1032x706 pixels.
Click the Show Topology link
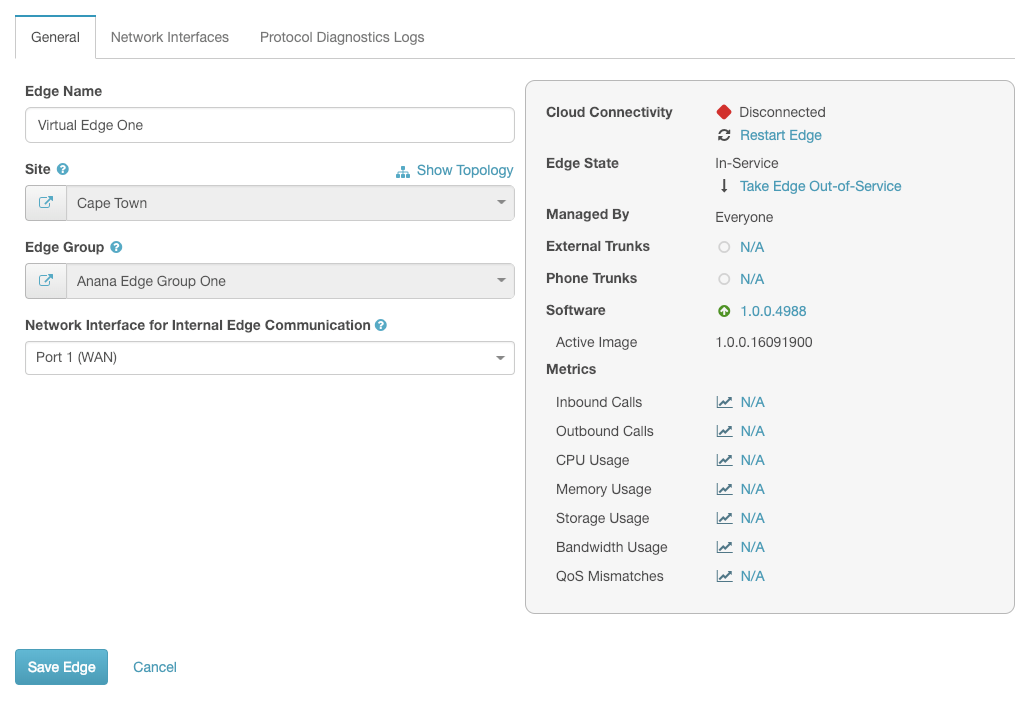click(x=465, y=170)
